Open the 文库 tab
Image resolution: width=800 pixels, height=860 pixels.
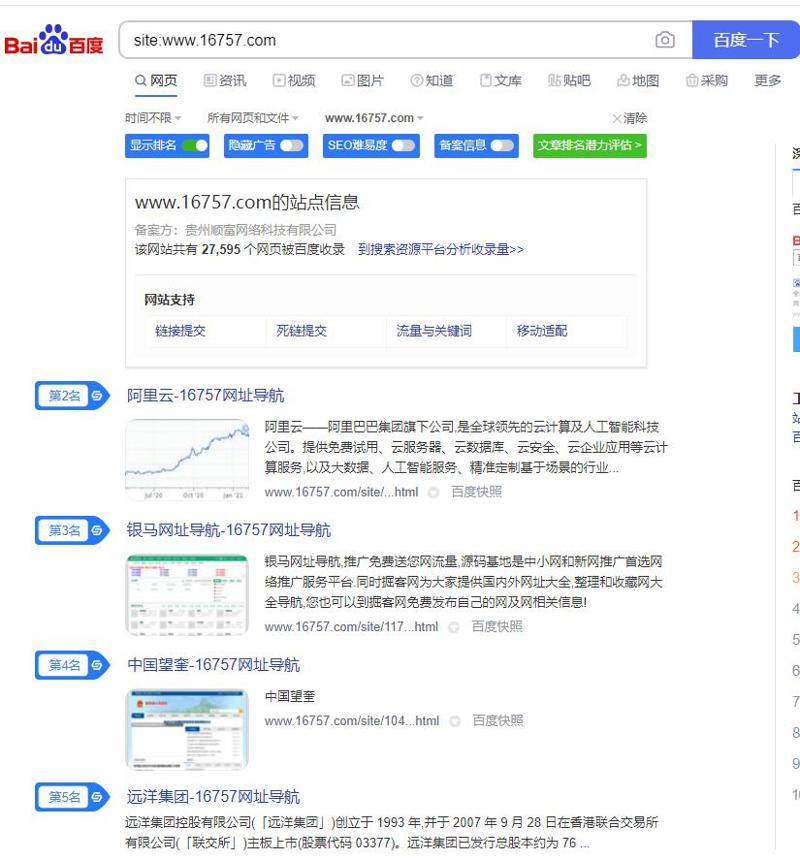[501, 81]
